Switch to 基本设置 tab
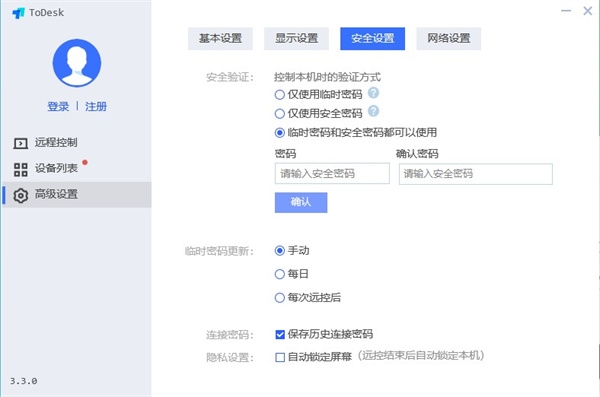The height and width of the screenshot is (397, 600). (x=220, y=38)
